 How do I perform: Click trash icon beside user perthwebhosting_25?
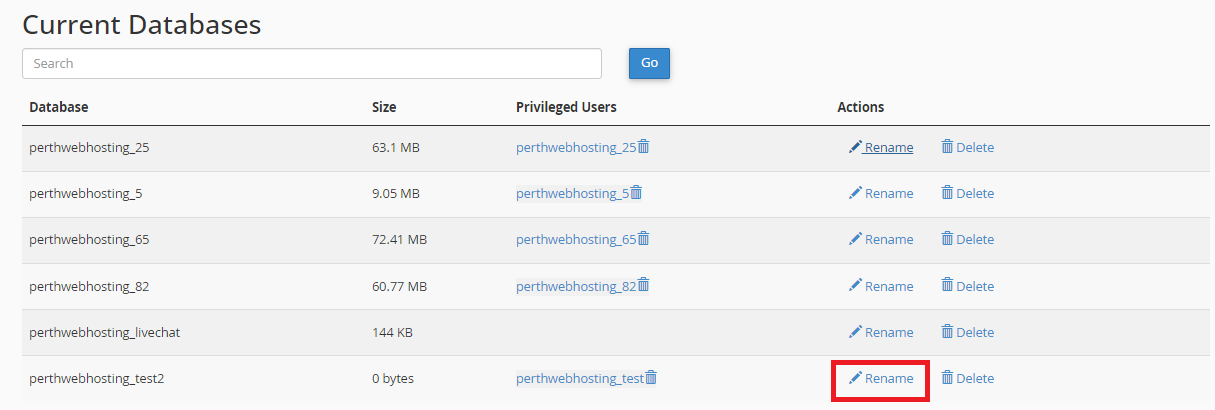click(x=644, y=146)
